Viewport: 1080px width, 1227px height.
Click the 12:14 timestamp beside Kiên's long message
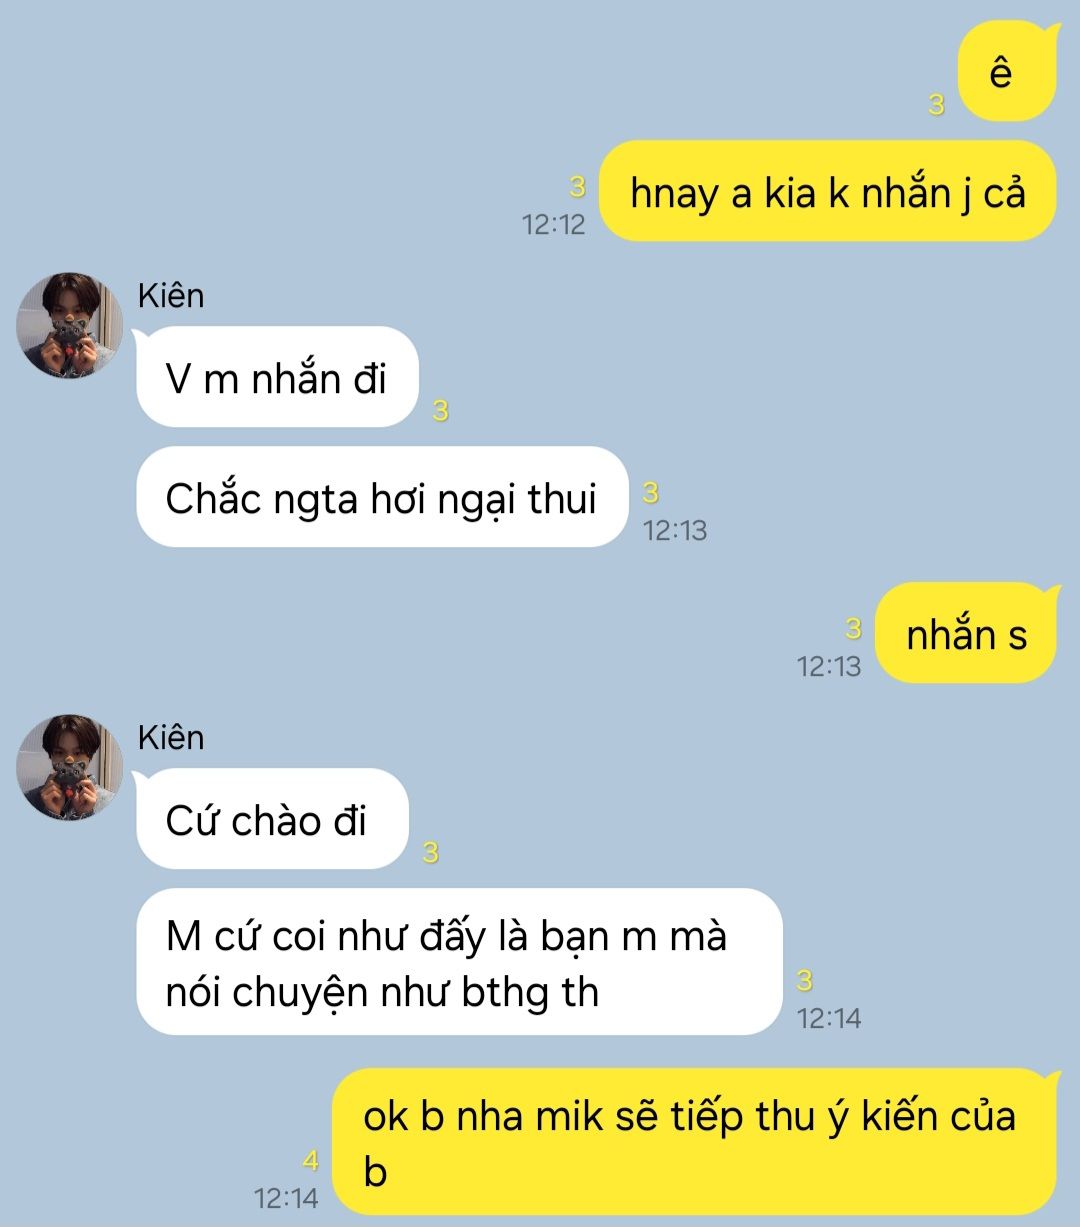point(829,1018)
